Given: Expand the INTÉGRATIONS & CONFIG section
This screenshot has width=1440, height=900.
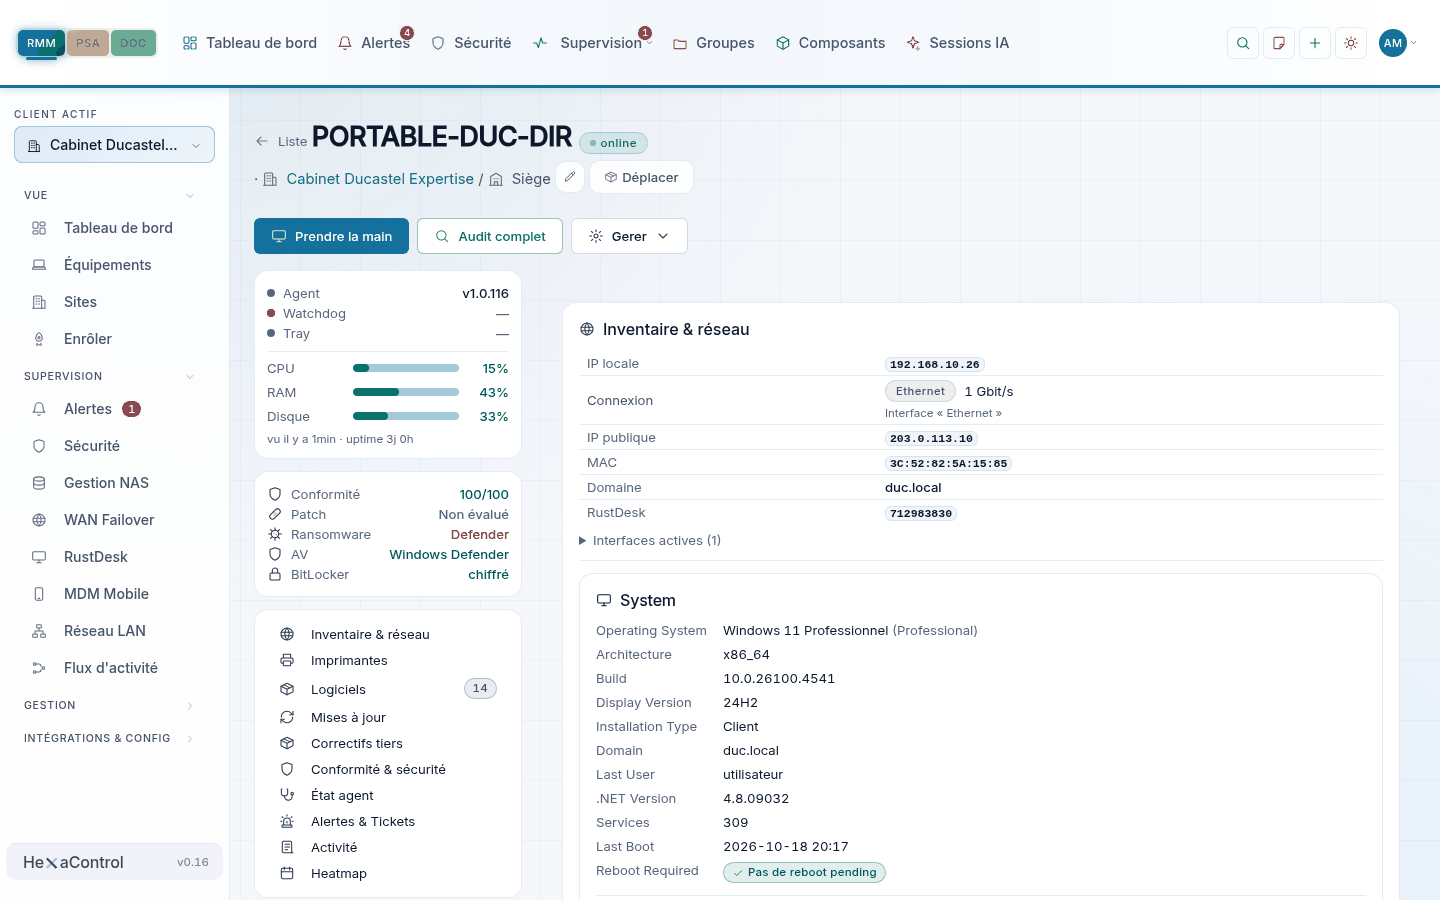Looking at the screenshot, I should 109,738.
